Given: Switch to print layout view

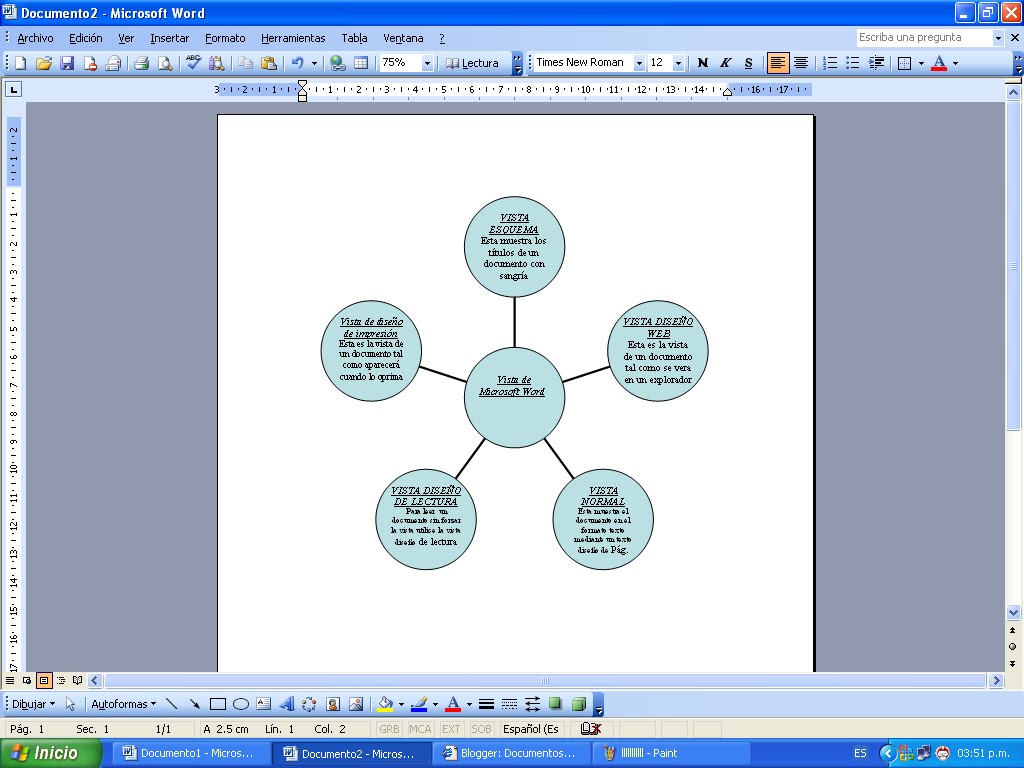Looking at the screenshot, I should [44, 680].
